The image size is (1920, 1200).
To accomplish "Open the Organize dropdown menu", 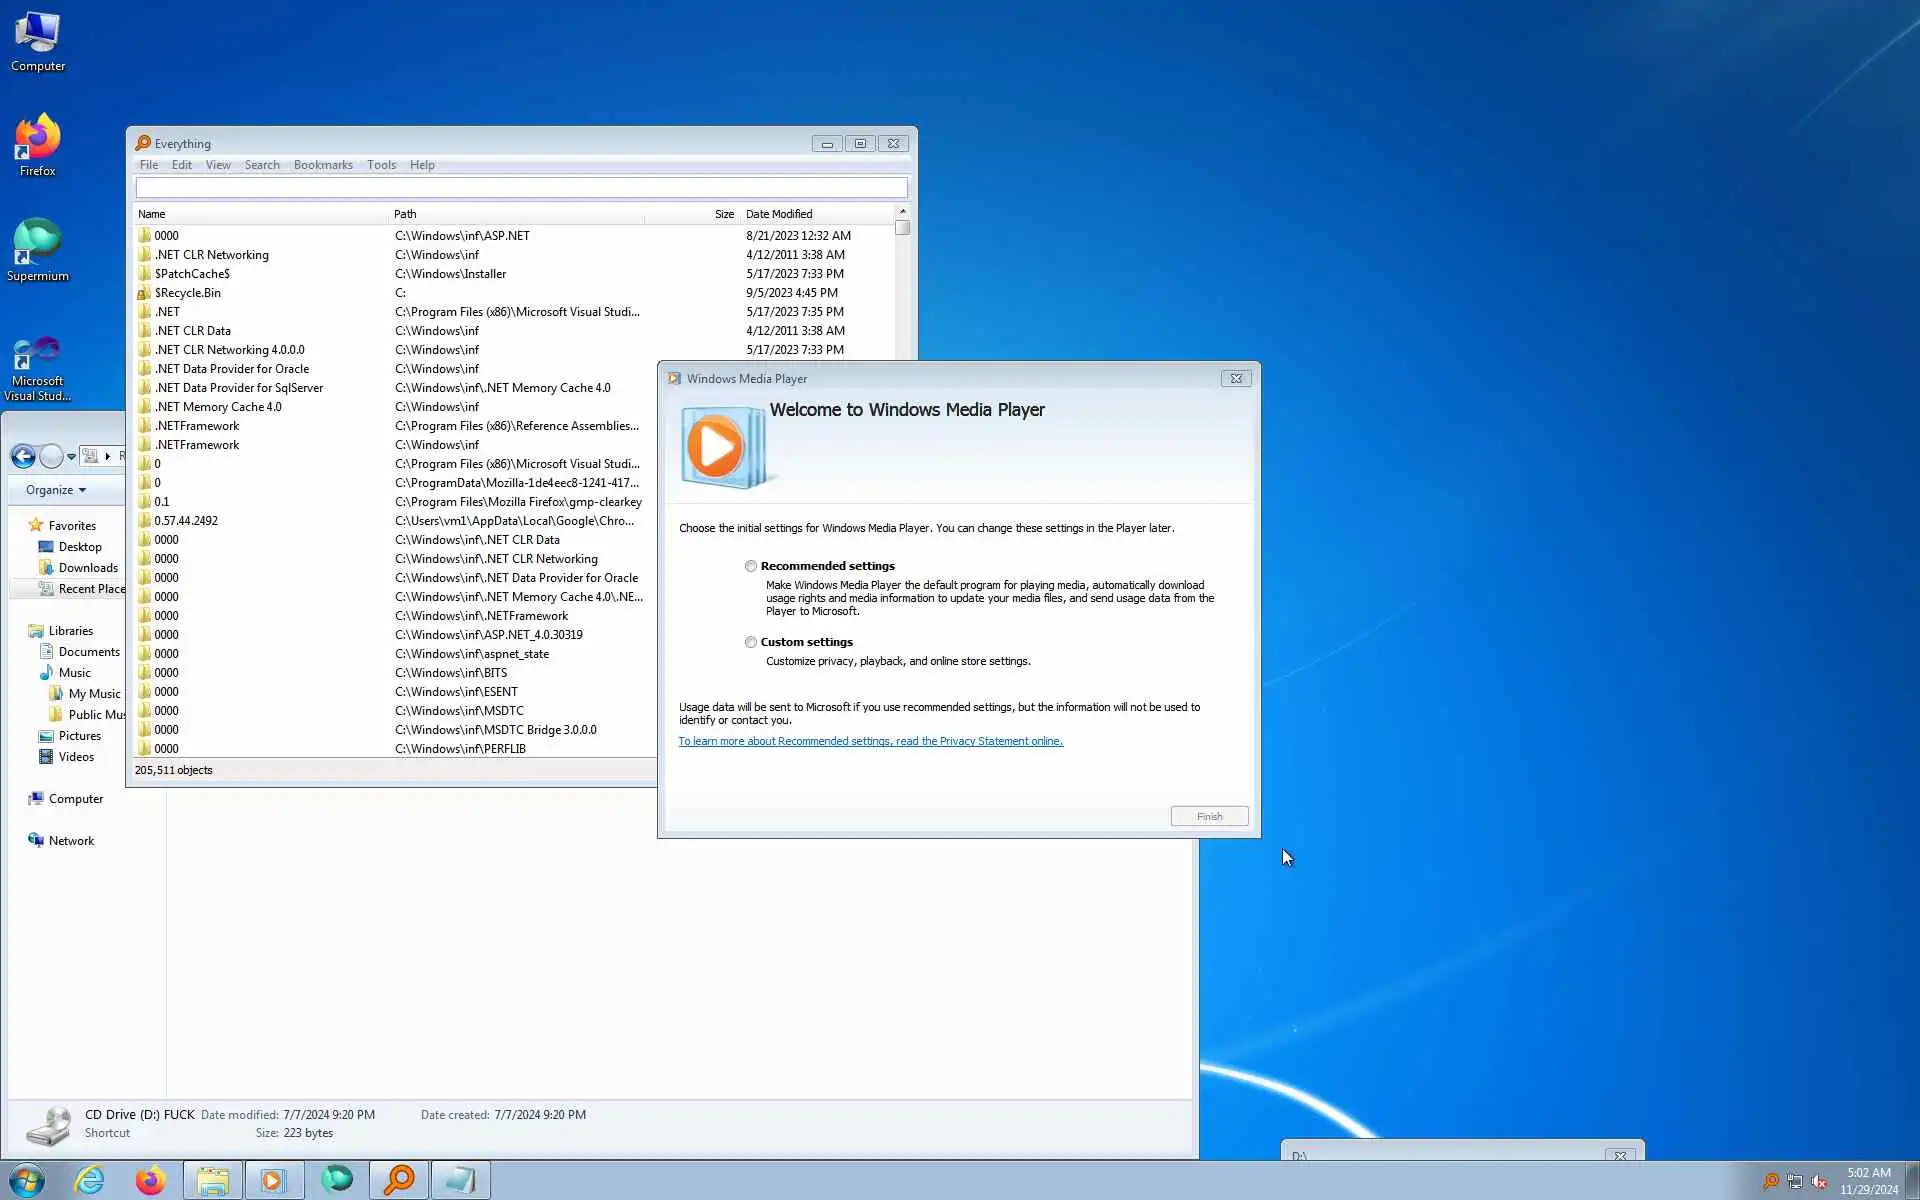I will [56, 490].
